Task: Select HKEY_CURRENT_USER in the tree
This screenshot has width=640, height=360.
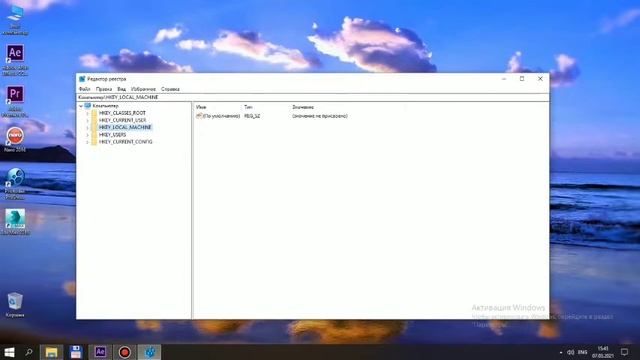Action: (122, 120)
